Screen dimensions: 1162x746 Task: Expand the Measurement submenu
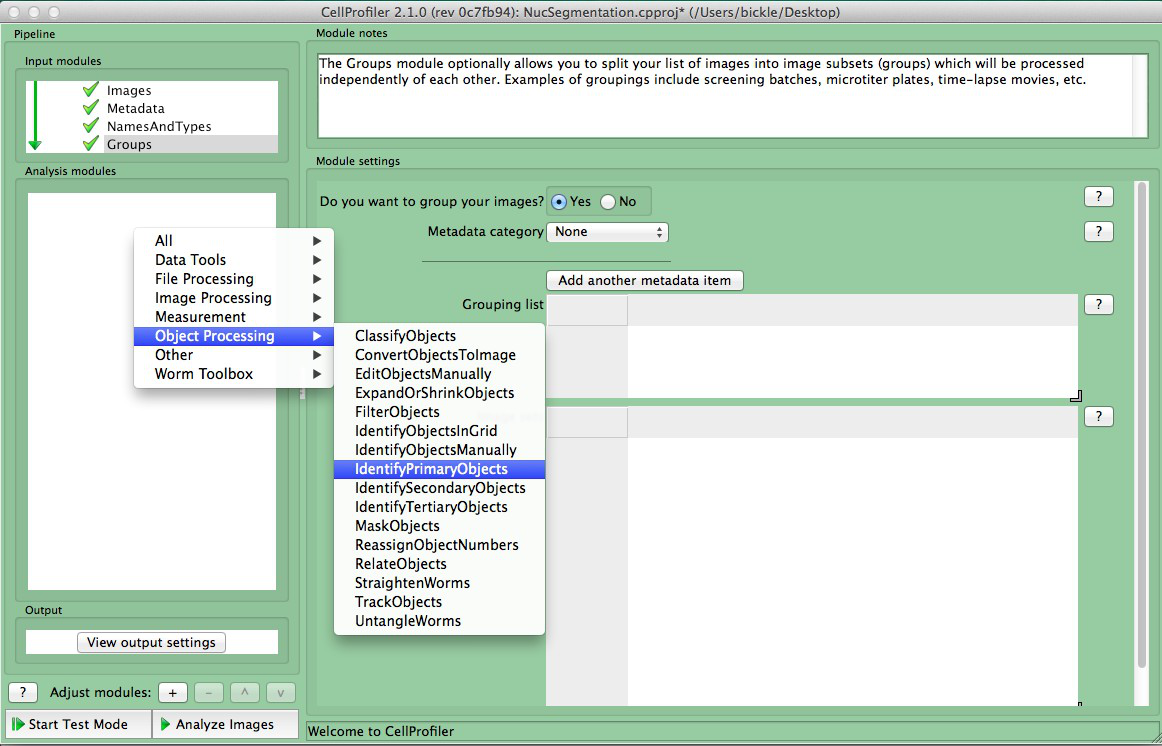click(x=233, y=317)
